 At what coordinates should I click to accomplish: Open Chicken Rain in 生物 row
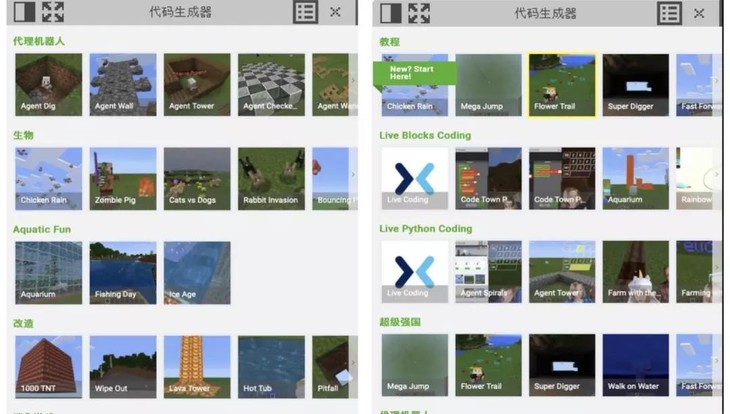click(x=48, y=179)
